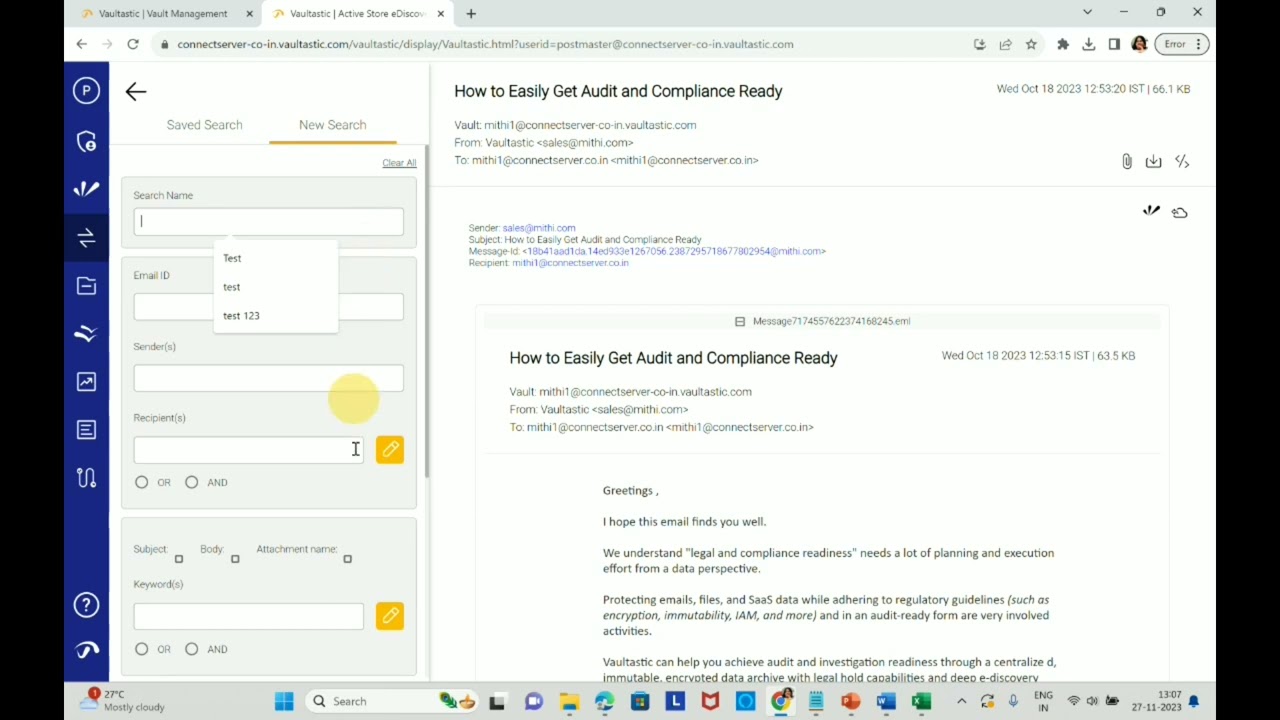Click the Recipient(s) input field
Image resolution: width=1280 pixels, height=720 pixels.
pyautogui.click(x=249, y=450)
